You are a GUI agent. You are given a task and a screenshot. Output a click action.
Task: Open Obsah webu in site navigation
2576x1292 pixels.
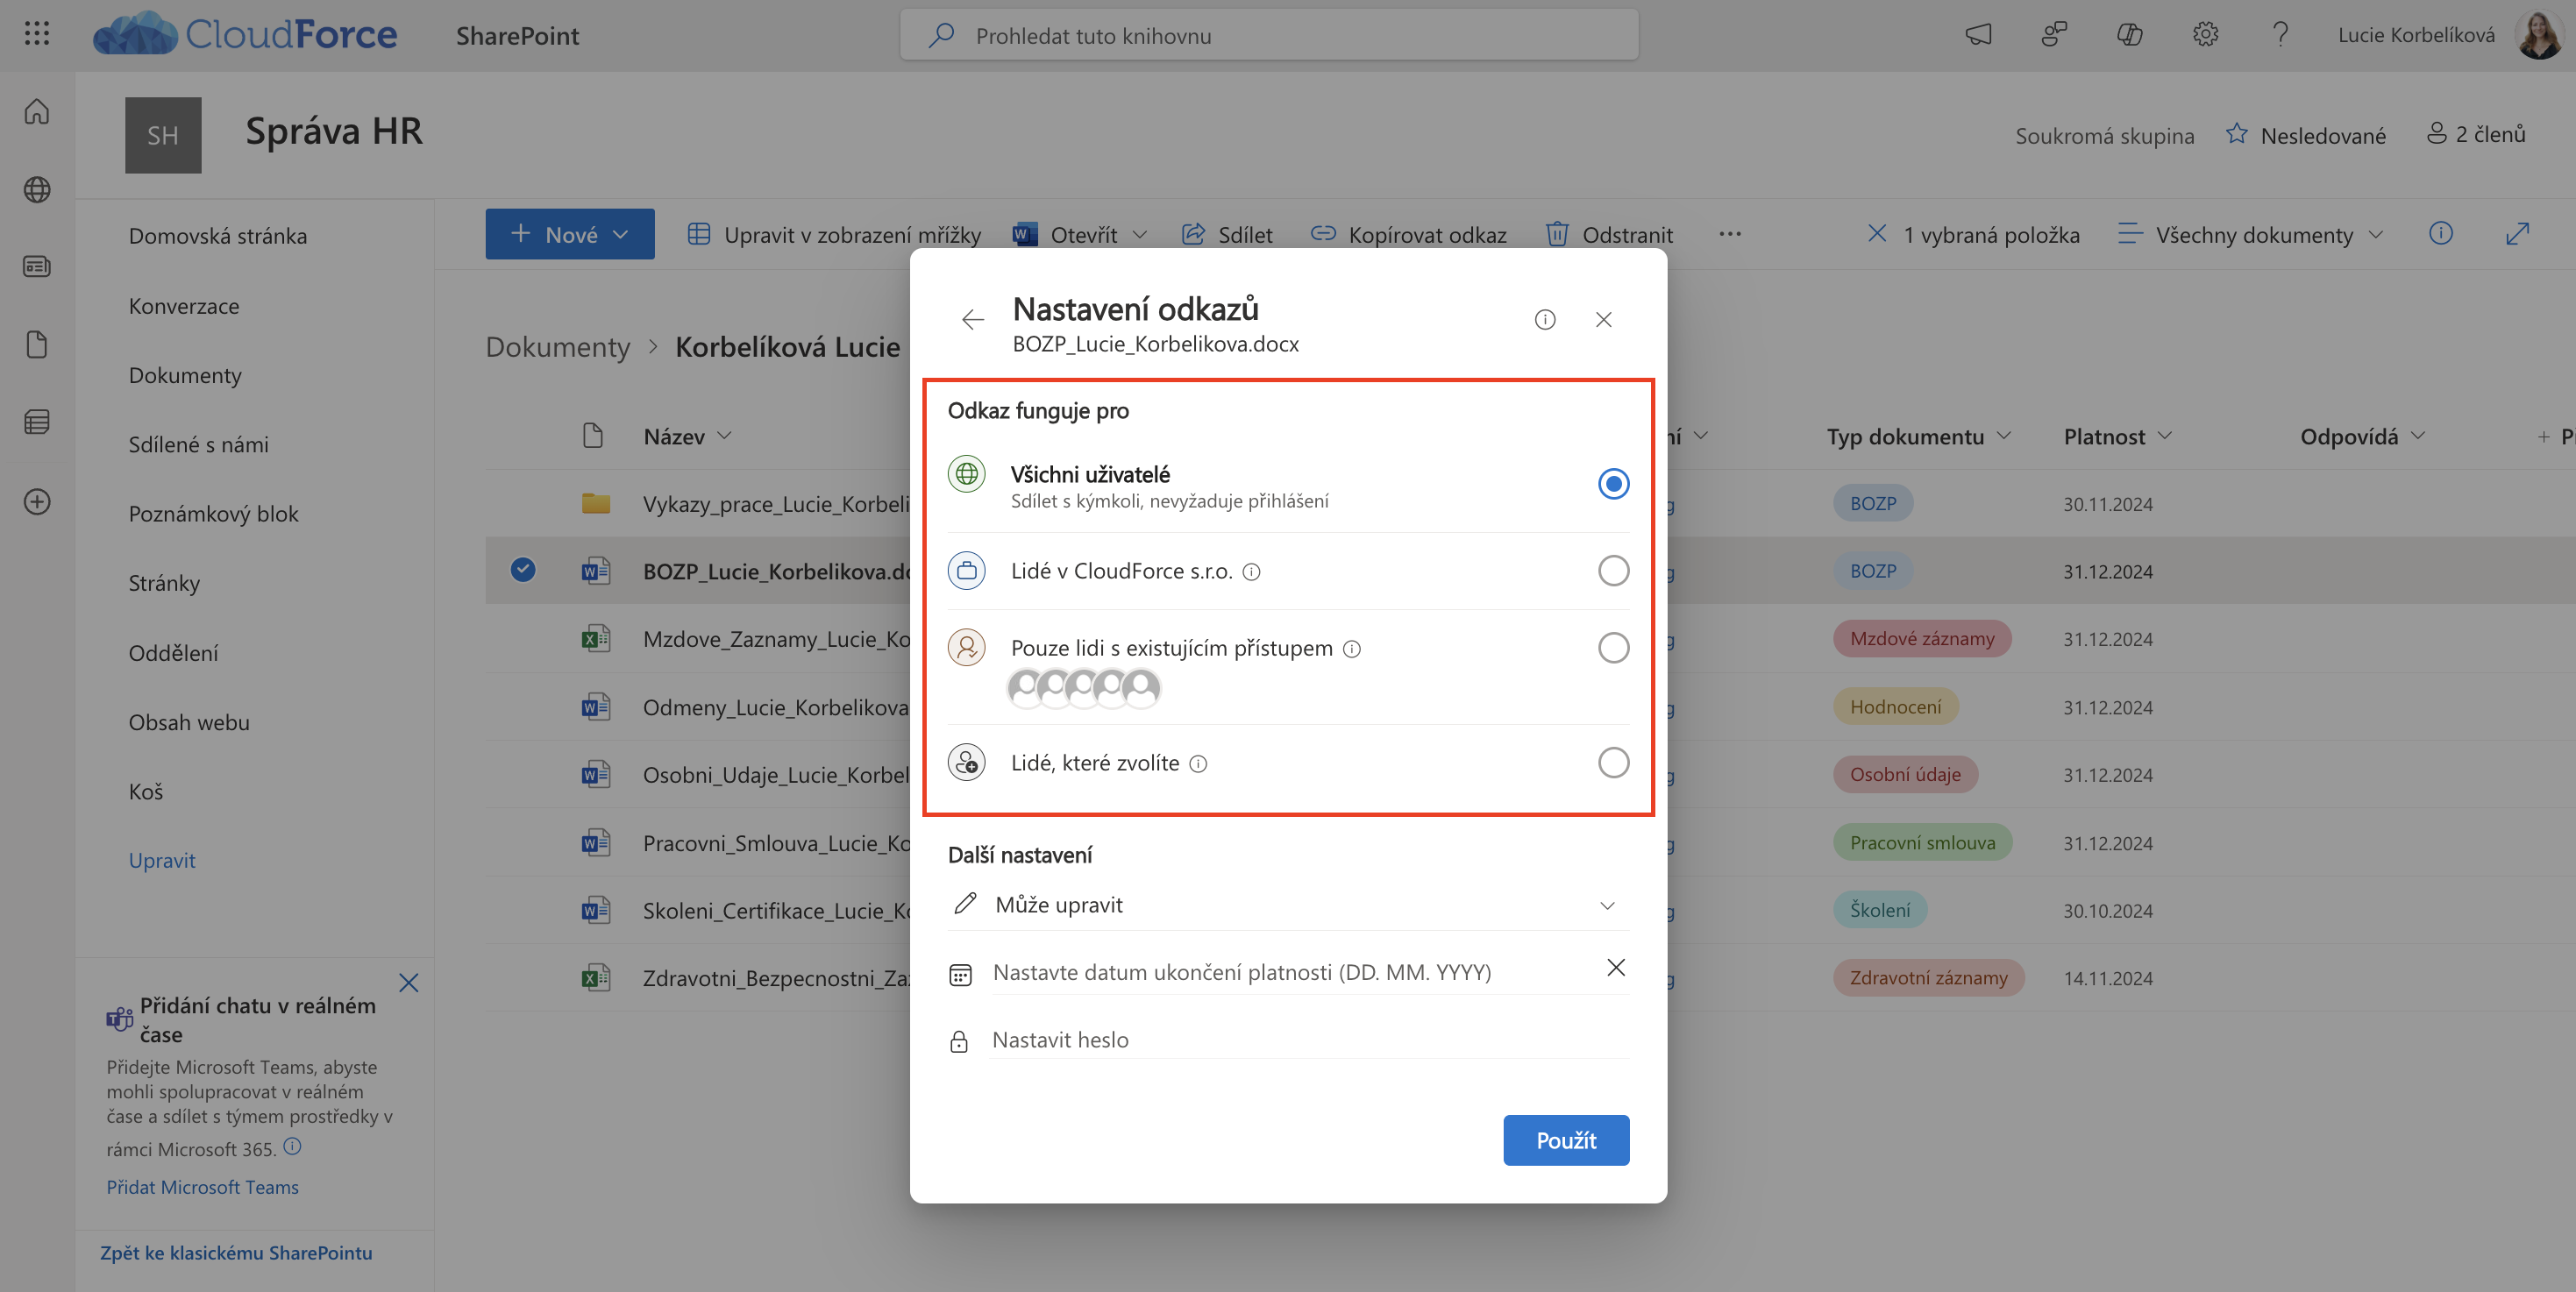coord(189,722)
